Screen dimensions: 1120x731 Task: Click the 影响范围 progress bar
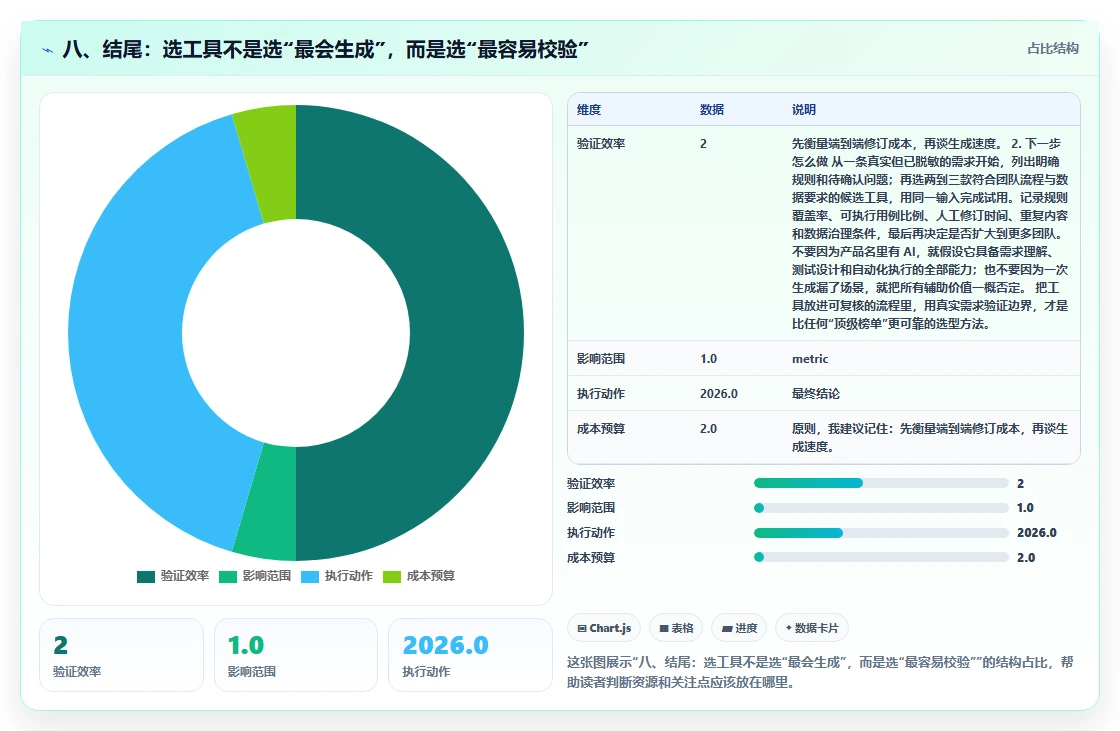(881, 508)
